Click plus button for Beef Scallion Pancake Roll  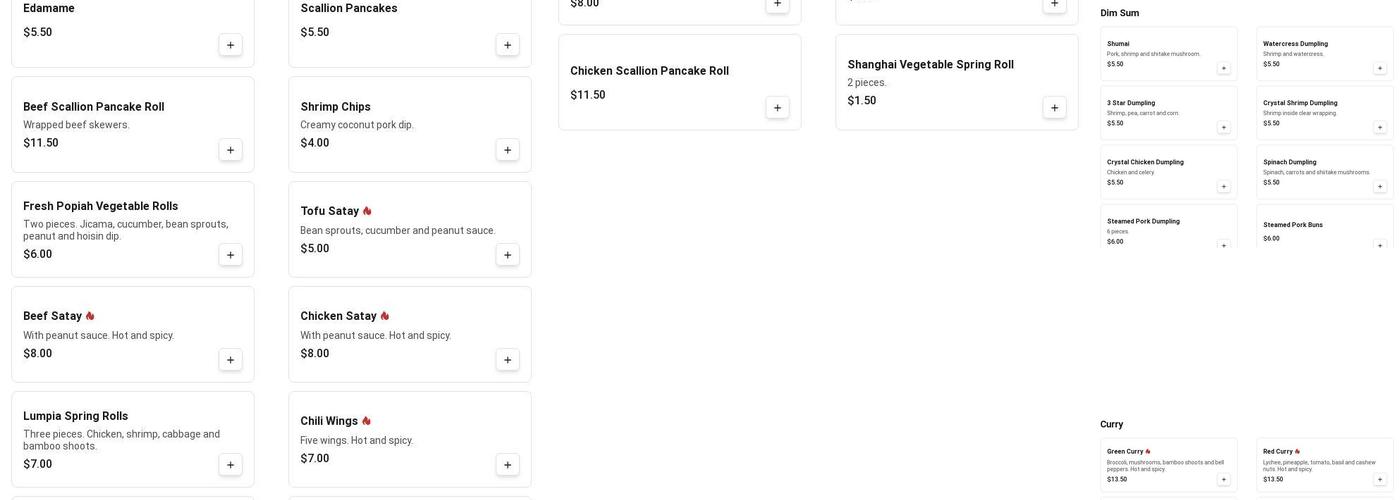(x=230, y=150)
